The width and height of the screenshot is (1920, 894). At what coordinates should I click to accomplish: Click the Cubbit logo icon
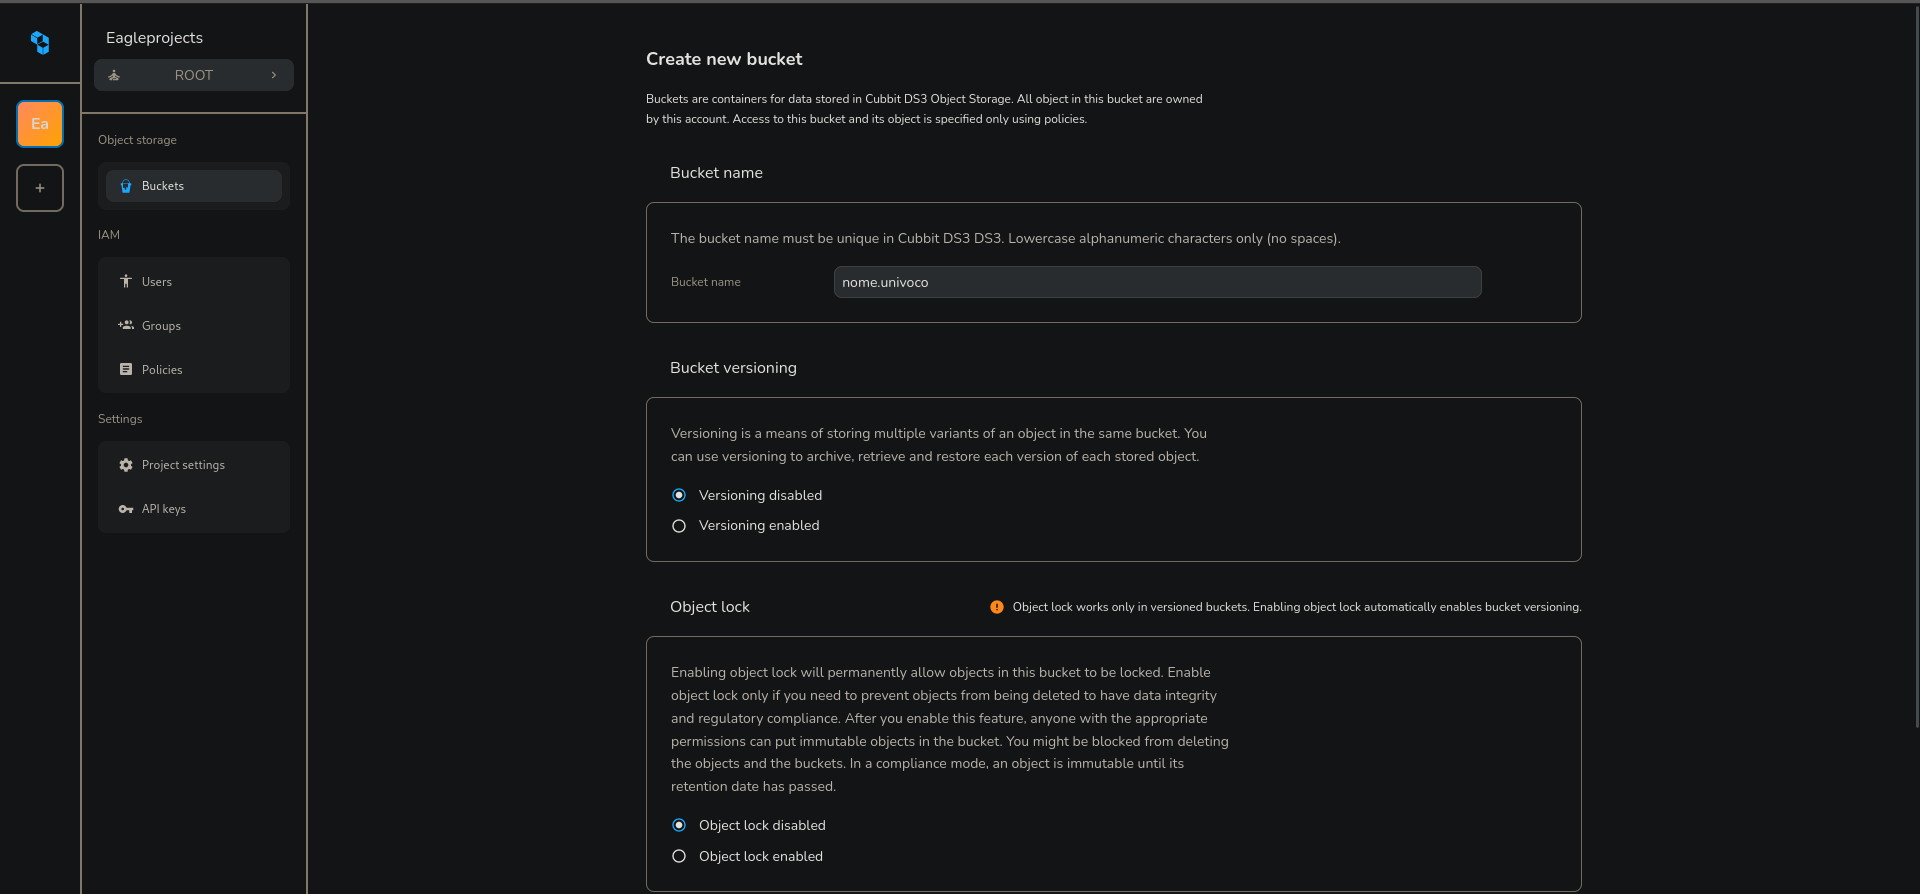click(40, 43)
